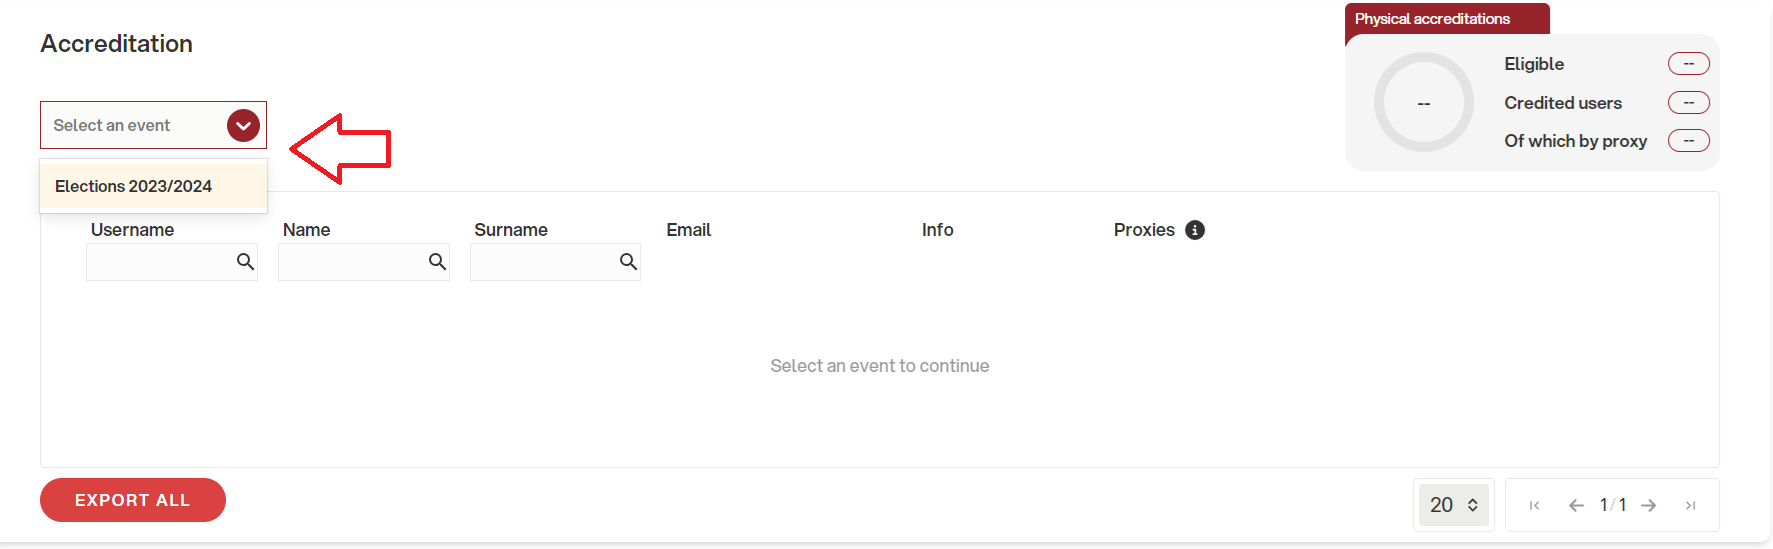The height and width of the screenshot is (549, 1773).
Task: Expand the Select an event dropdown chevron
Action: [243, 125]
